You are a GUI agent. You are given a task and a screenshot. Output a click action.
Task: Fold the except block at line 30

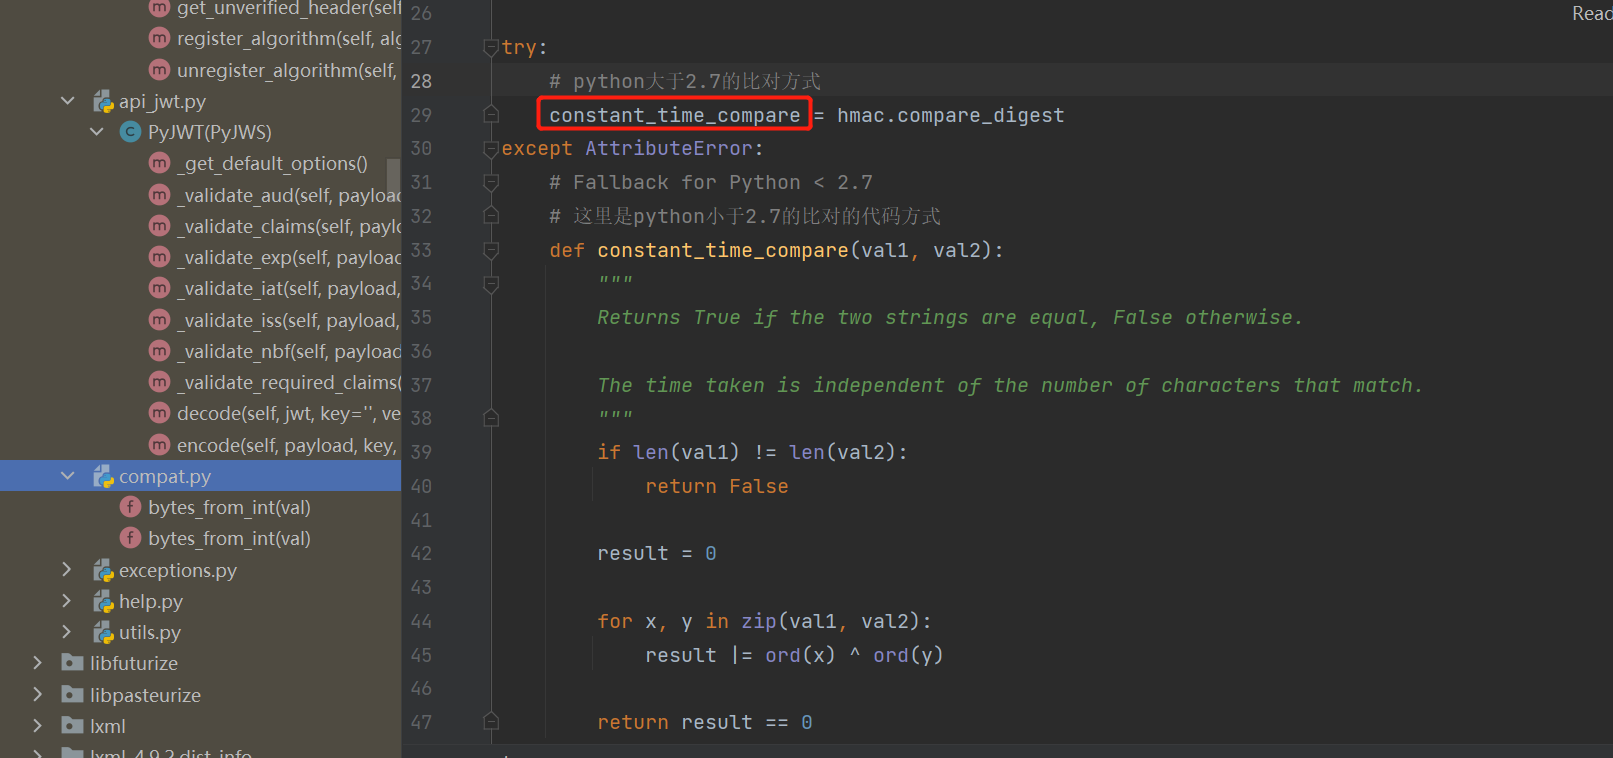491,148
